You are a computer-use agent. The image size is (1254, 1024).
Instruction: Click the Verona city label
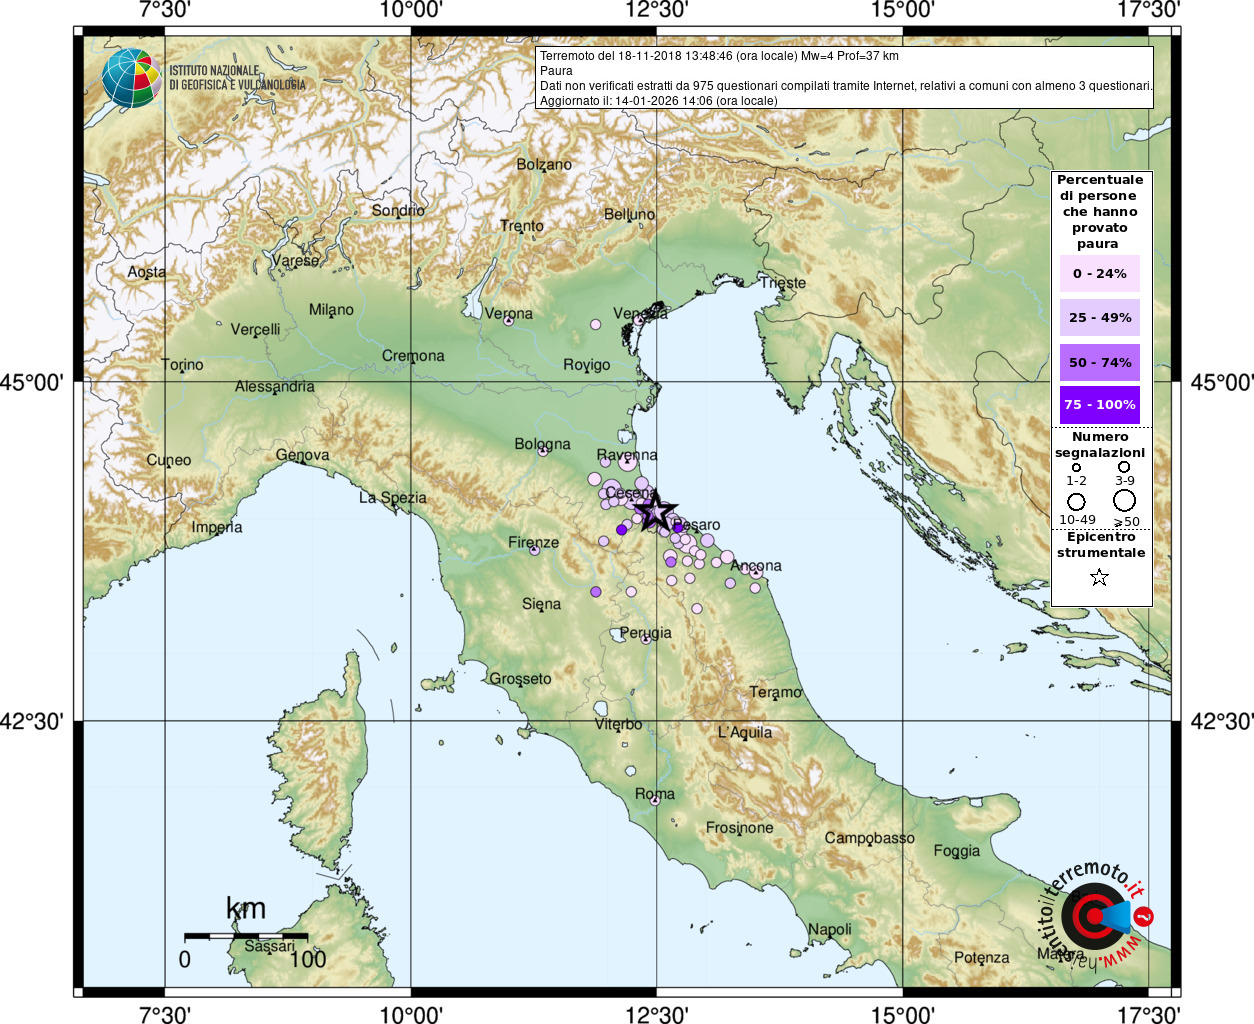[509, 313]
